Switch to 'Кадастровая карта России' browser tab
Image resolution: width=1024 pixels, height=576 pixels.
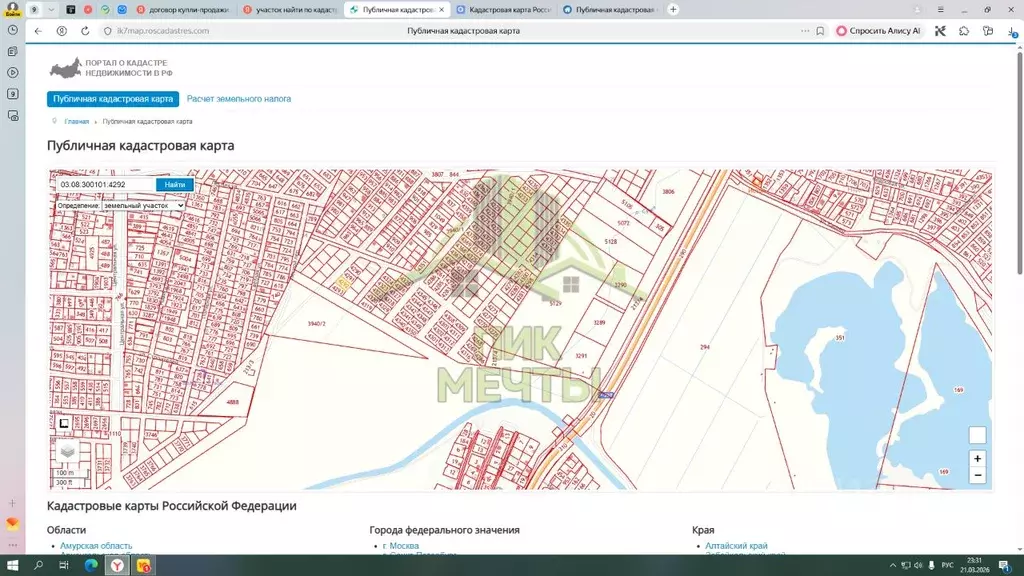point(503,9)
